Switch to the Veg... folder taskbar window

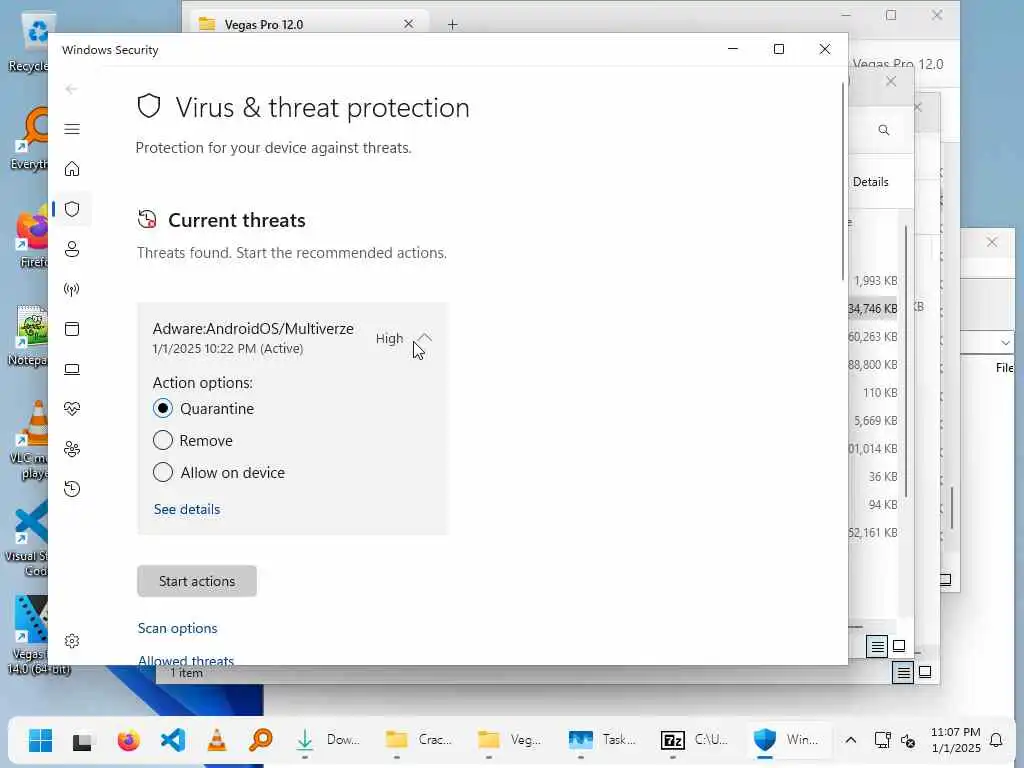[511, 741]
